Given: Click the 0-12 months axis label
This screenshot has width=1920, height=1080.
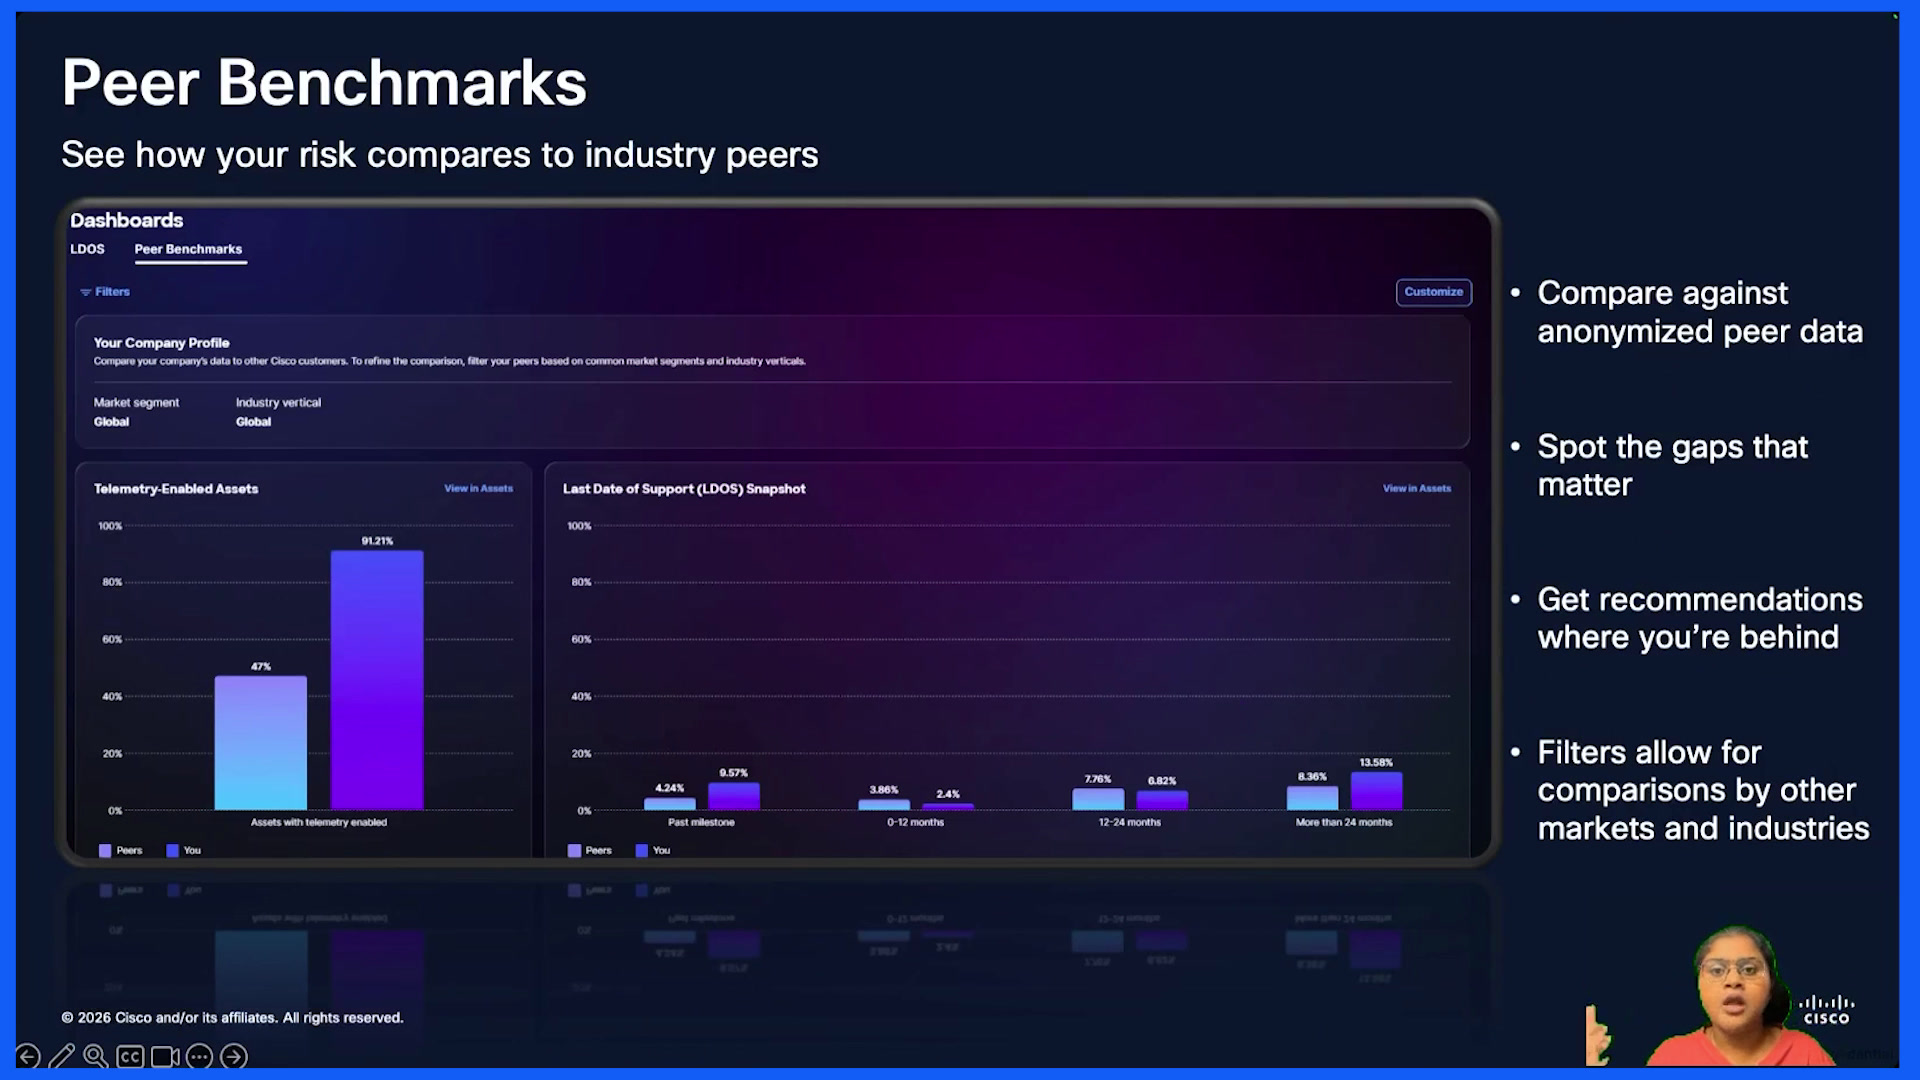Looking at the screenshot, I should [915, 823].
